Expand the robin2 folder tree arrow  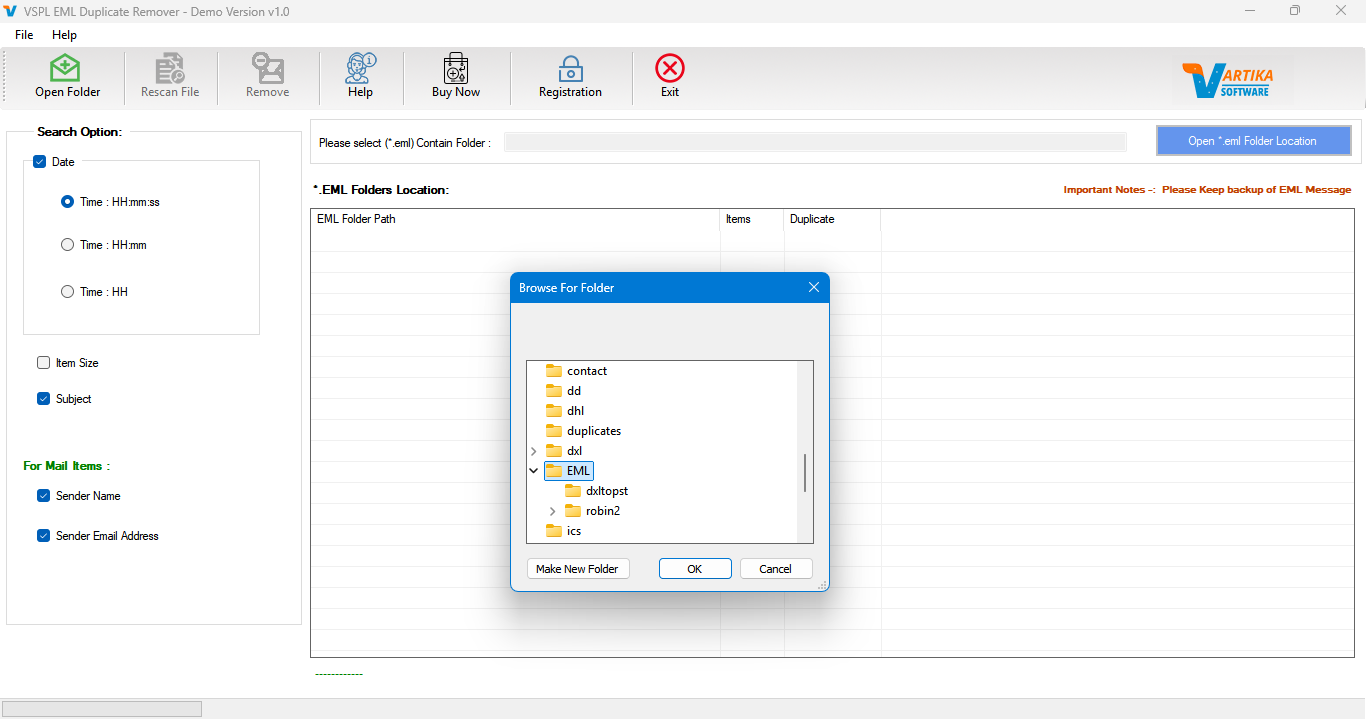[x=553, y=511]
